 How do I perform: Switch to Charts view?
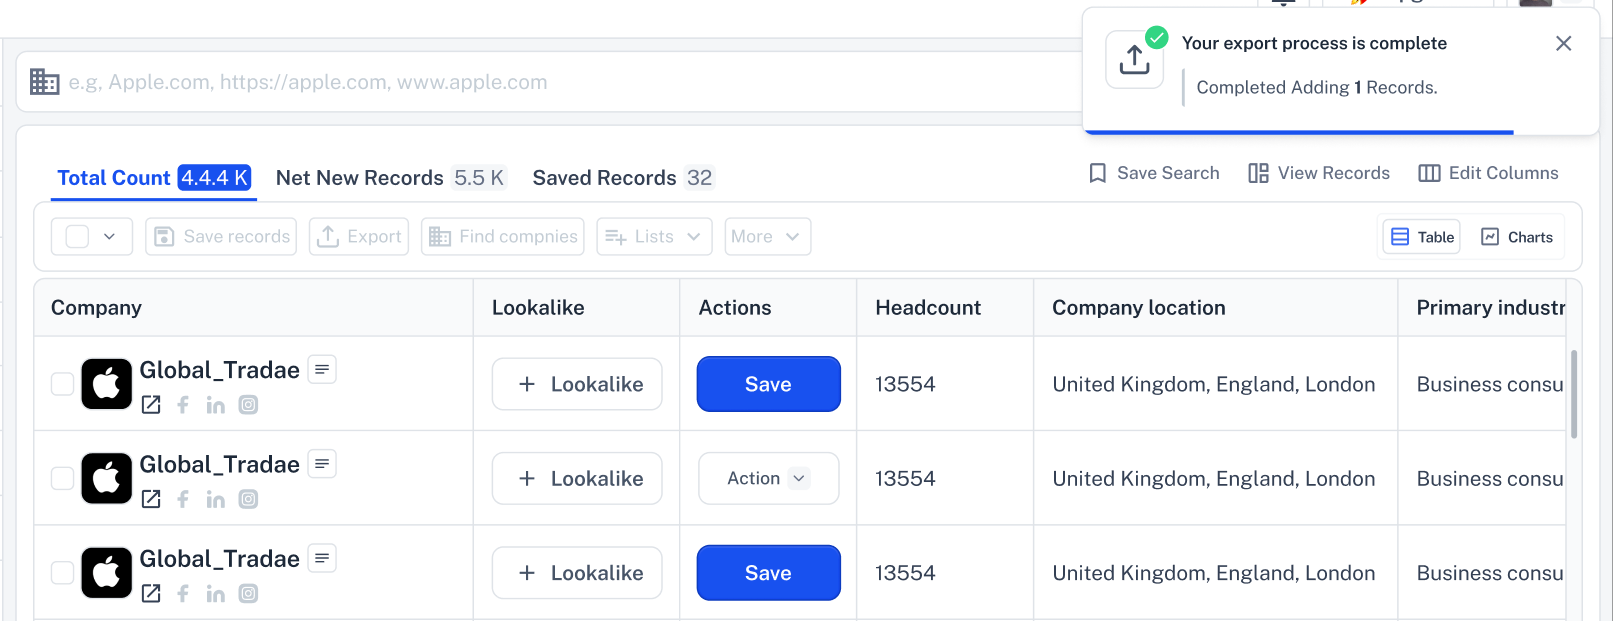point(1517,237)
